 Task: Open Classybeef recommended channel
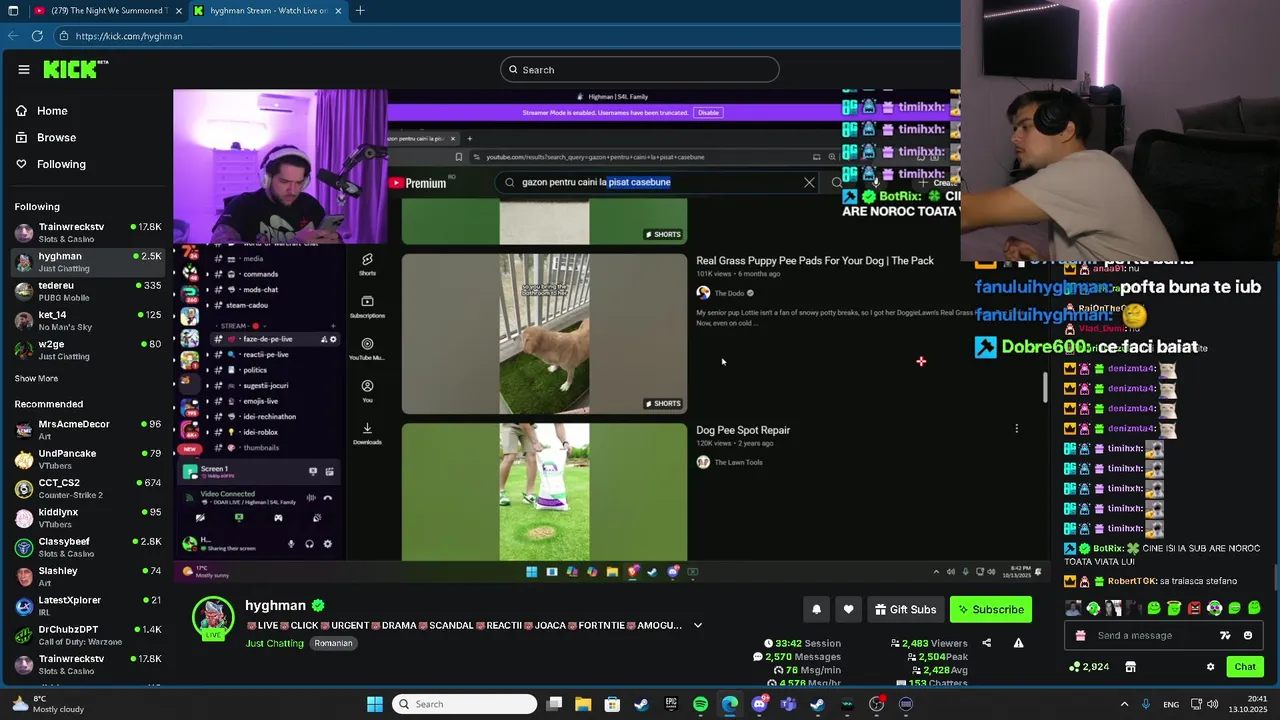point(88,547)
